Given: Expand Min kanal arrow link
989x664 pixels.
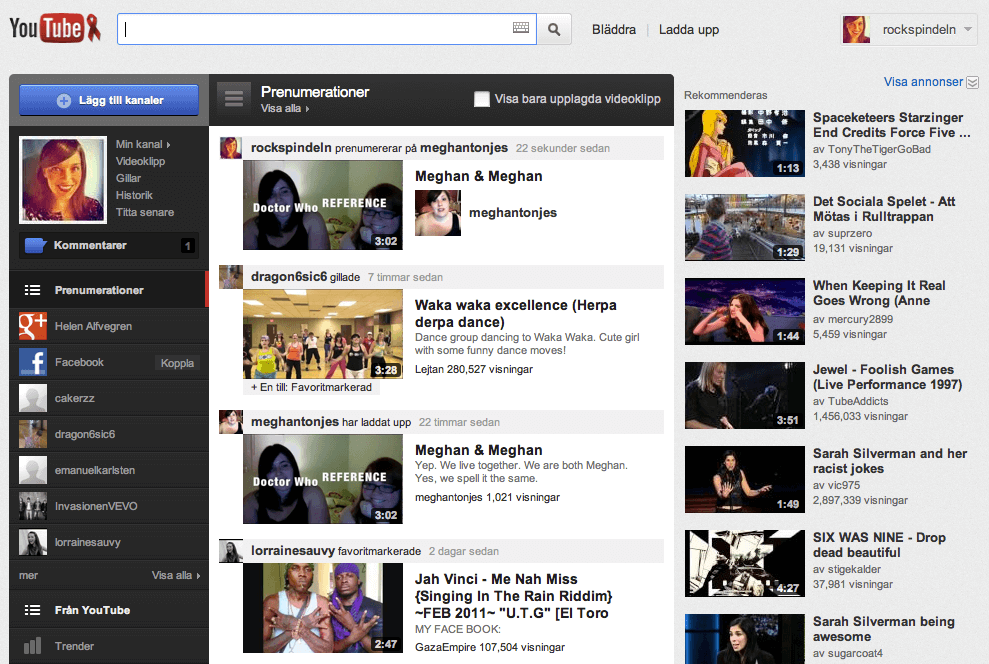Looking at the screenshot, I should 143,144.
